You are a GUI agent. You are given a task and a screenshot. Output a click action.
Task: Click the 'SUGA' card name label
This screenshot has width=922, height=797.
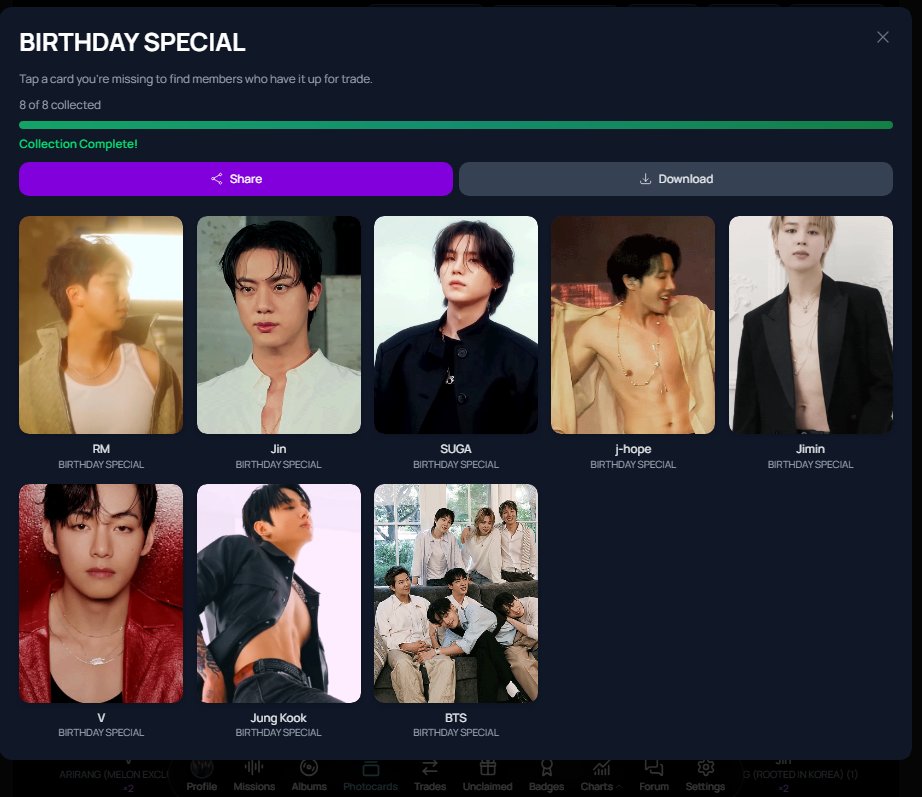(456, 449)
